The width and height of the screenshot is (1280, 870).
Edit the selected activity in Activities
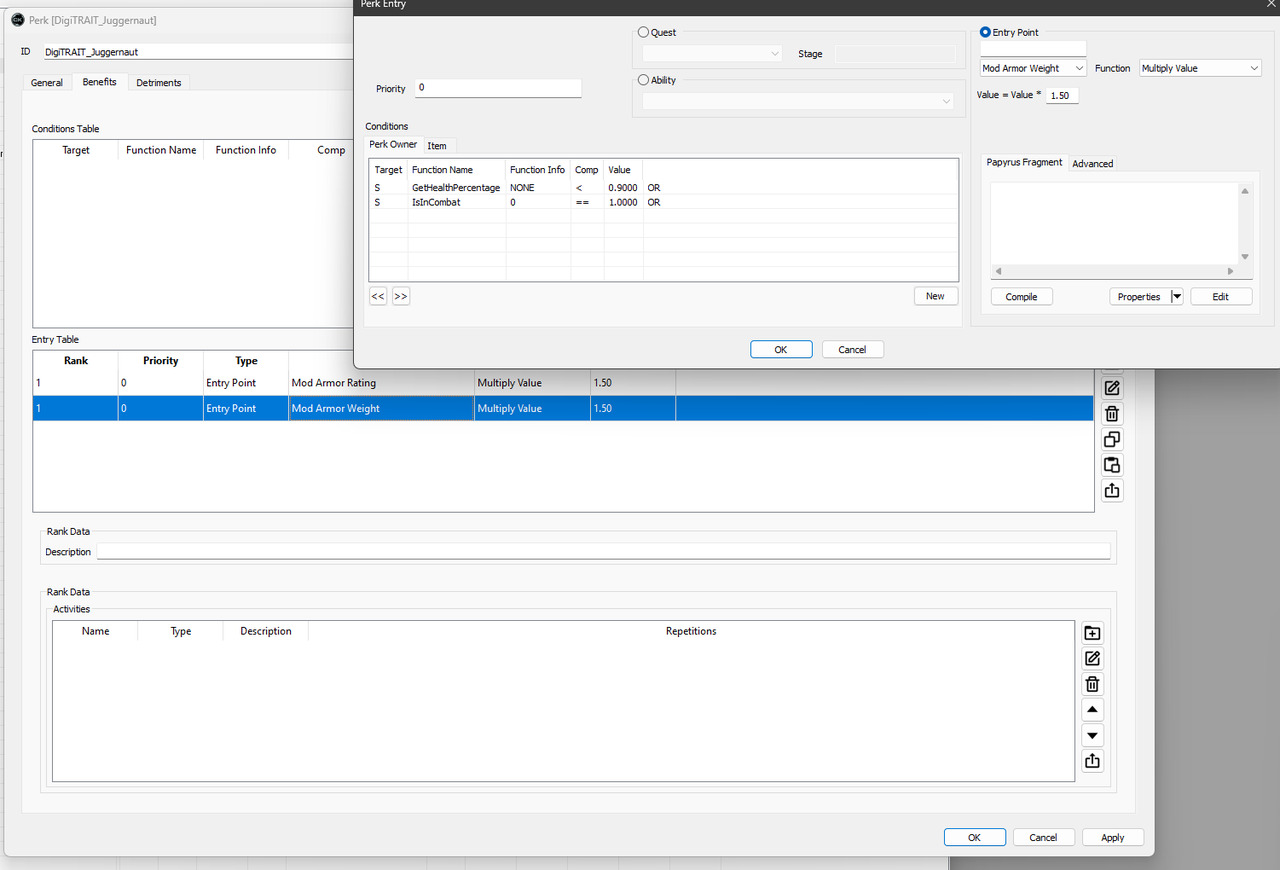coord(1092,658)
